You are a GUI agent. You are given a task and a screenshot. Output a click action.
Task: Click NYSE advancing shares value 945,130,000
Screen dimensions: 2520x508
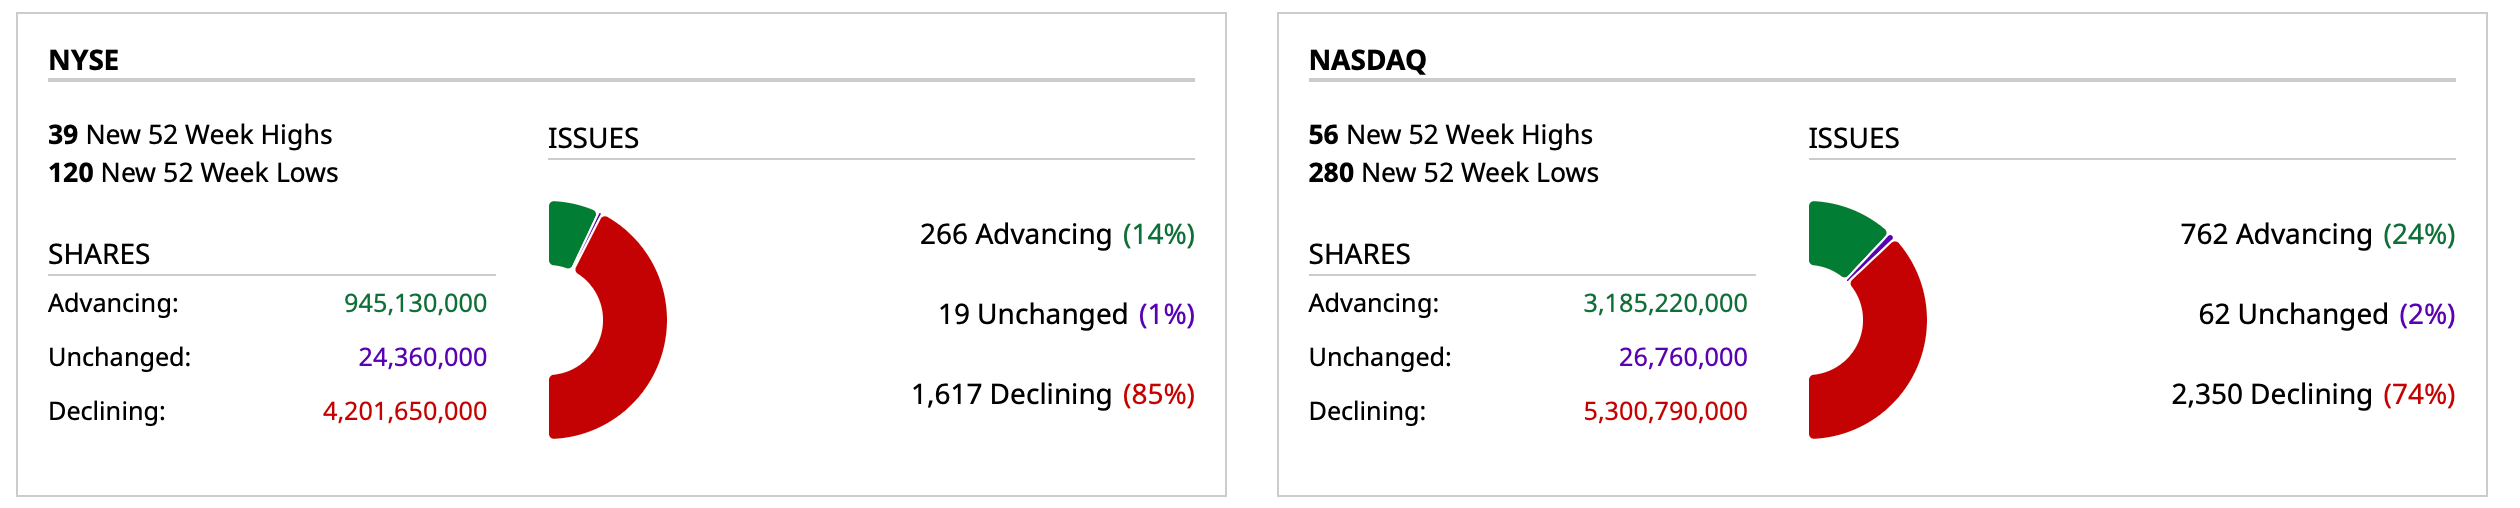click(415, 303)
